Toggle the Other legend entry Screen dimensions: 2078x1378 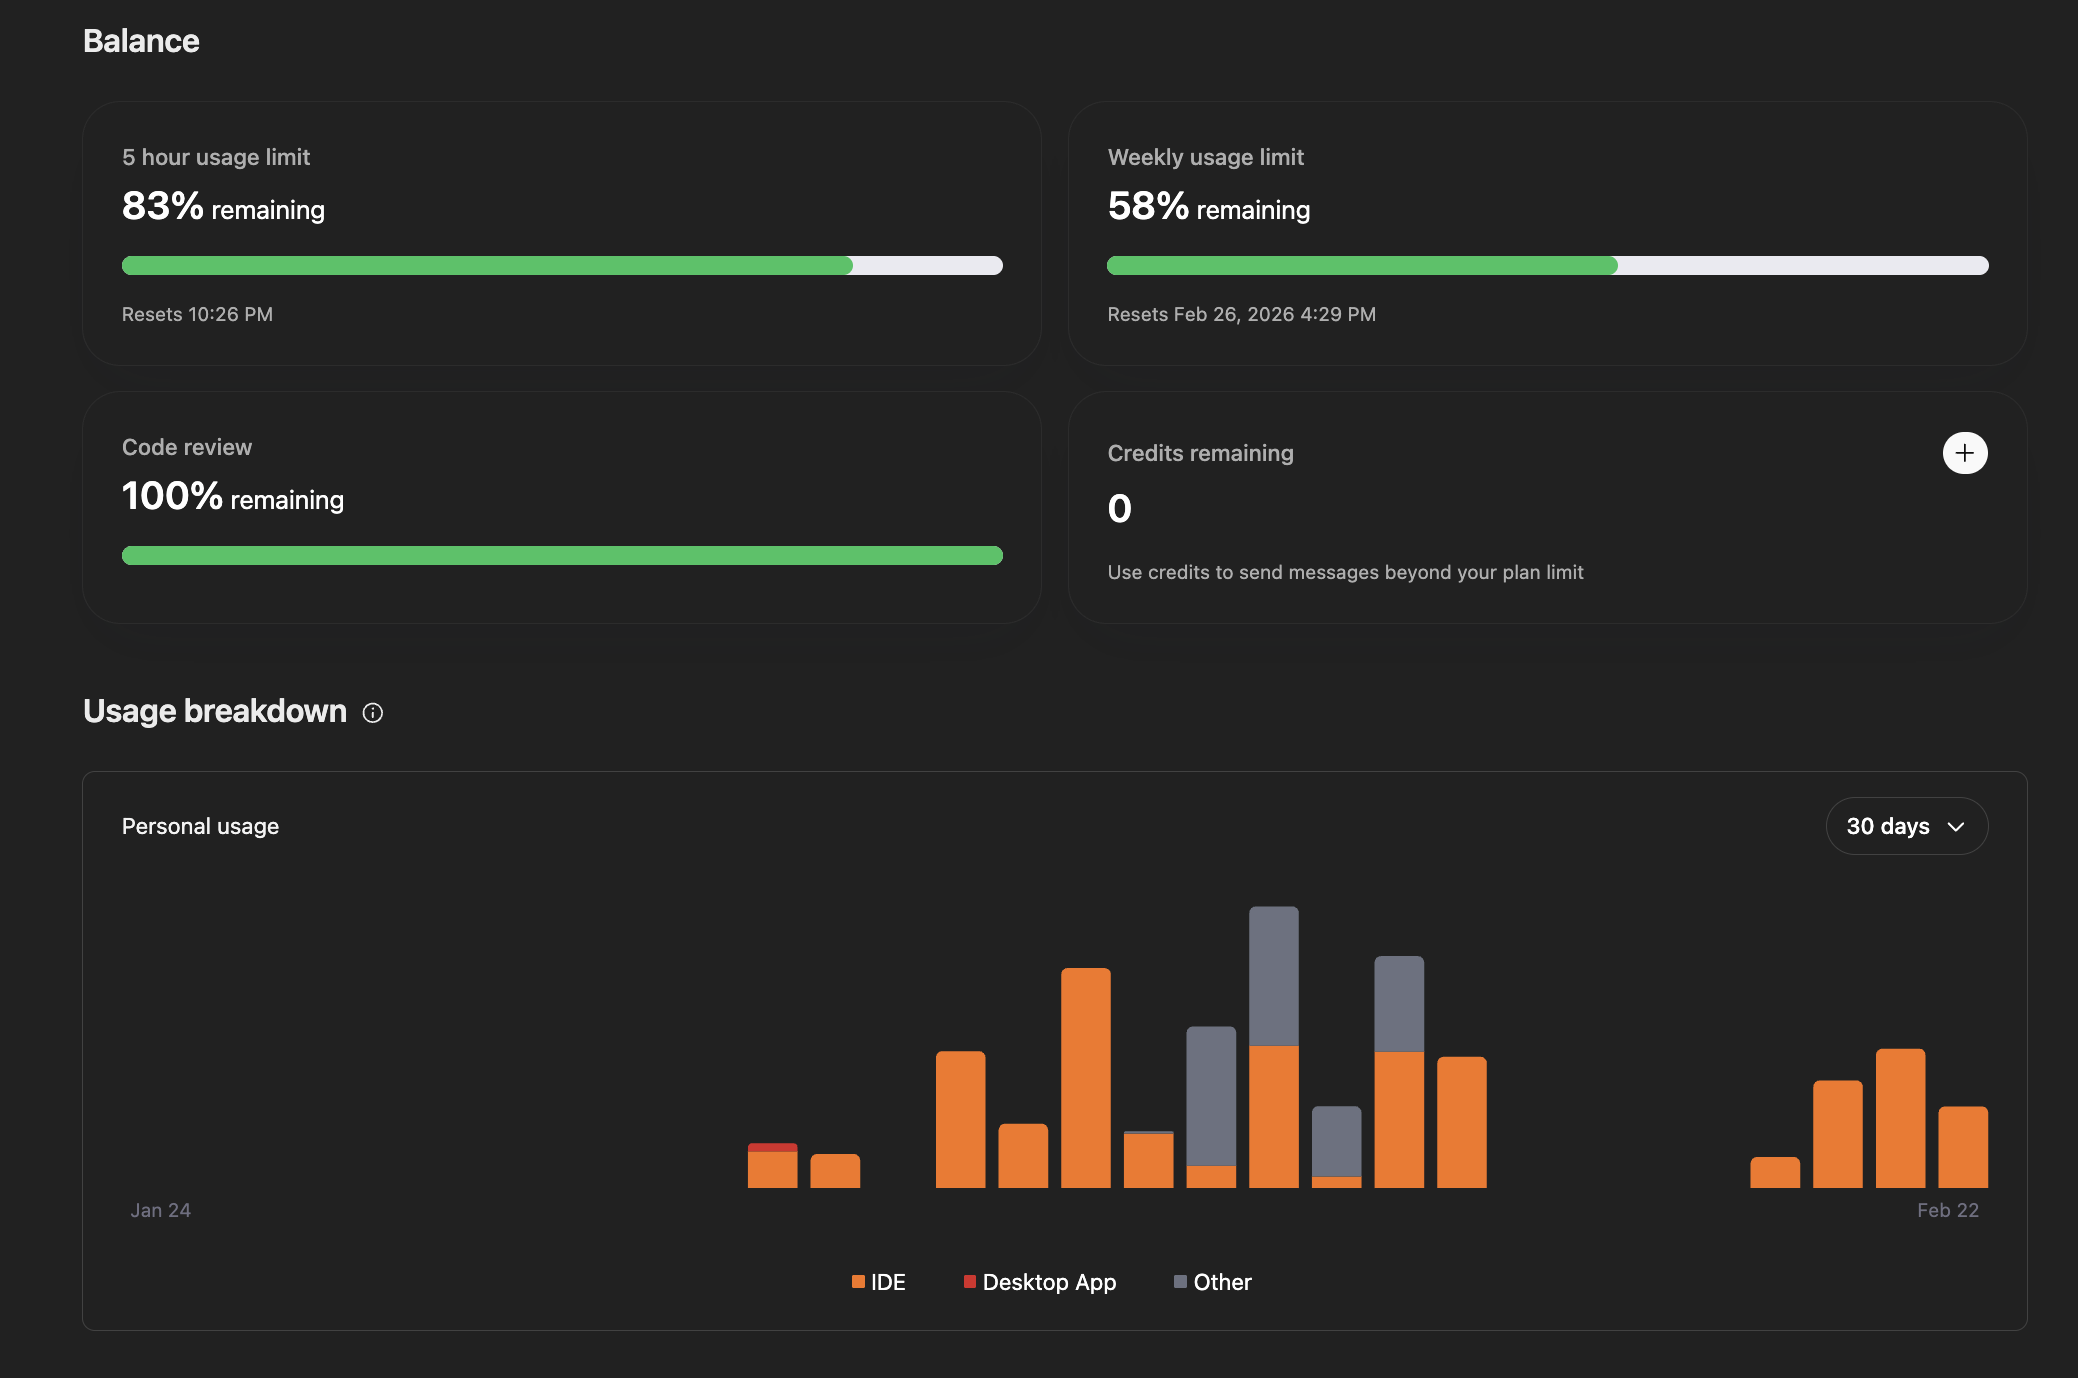pyautogui.click(x=1222, y=1282)
